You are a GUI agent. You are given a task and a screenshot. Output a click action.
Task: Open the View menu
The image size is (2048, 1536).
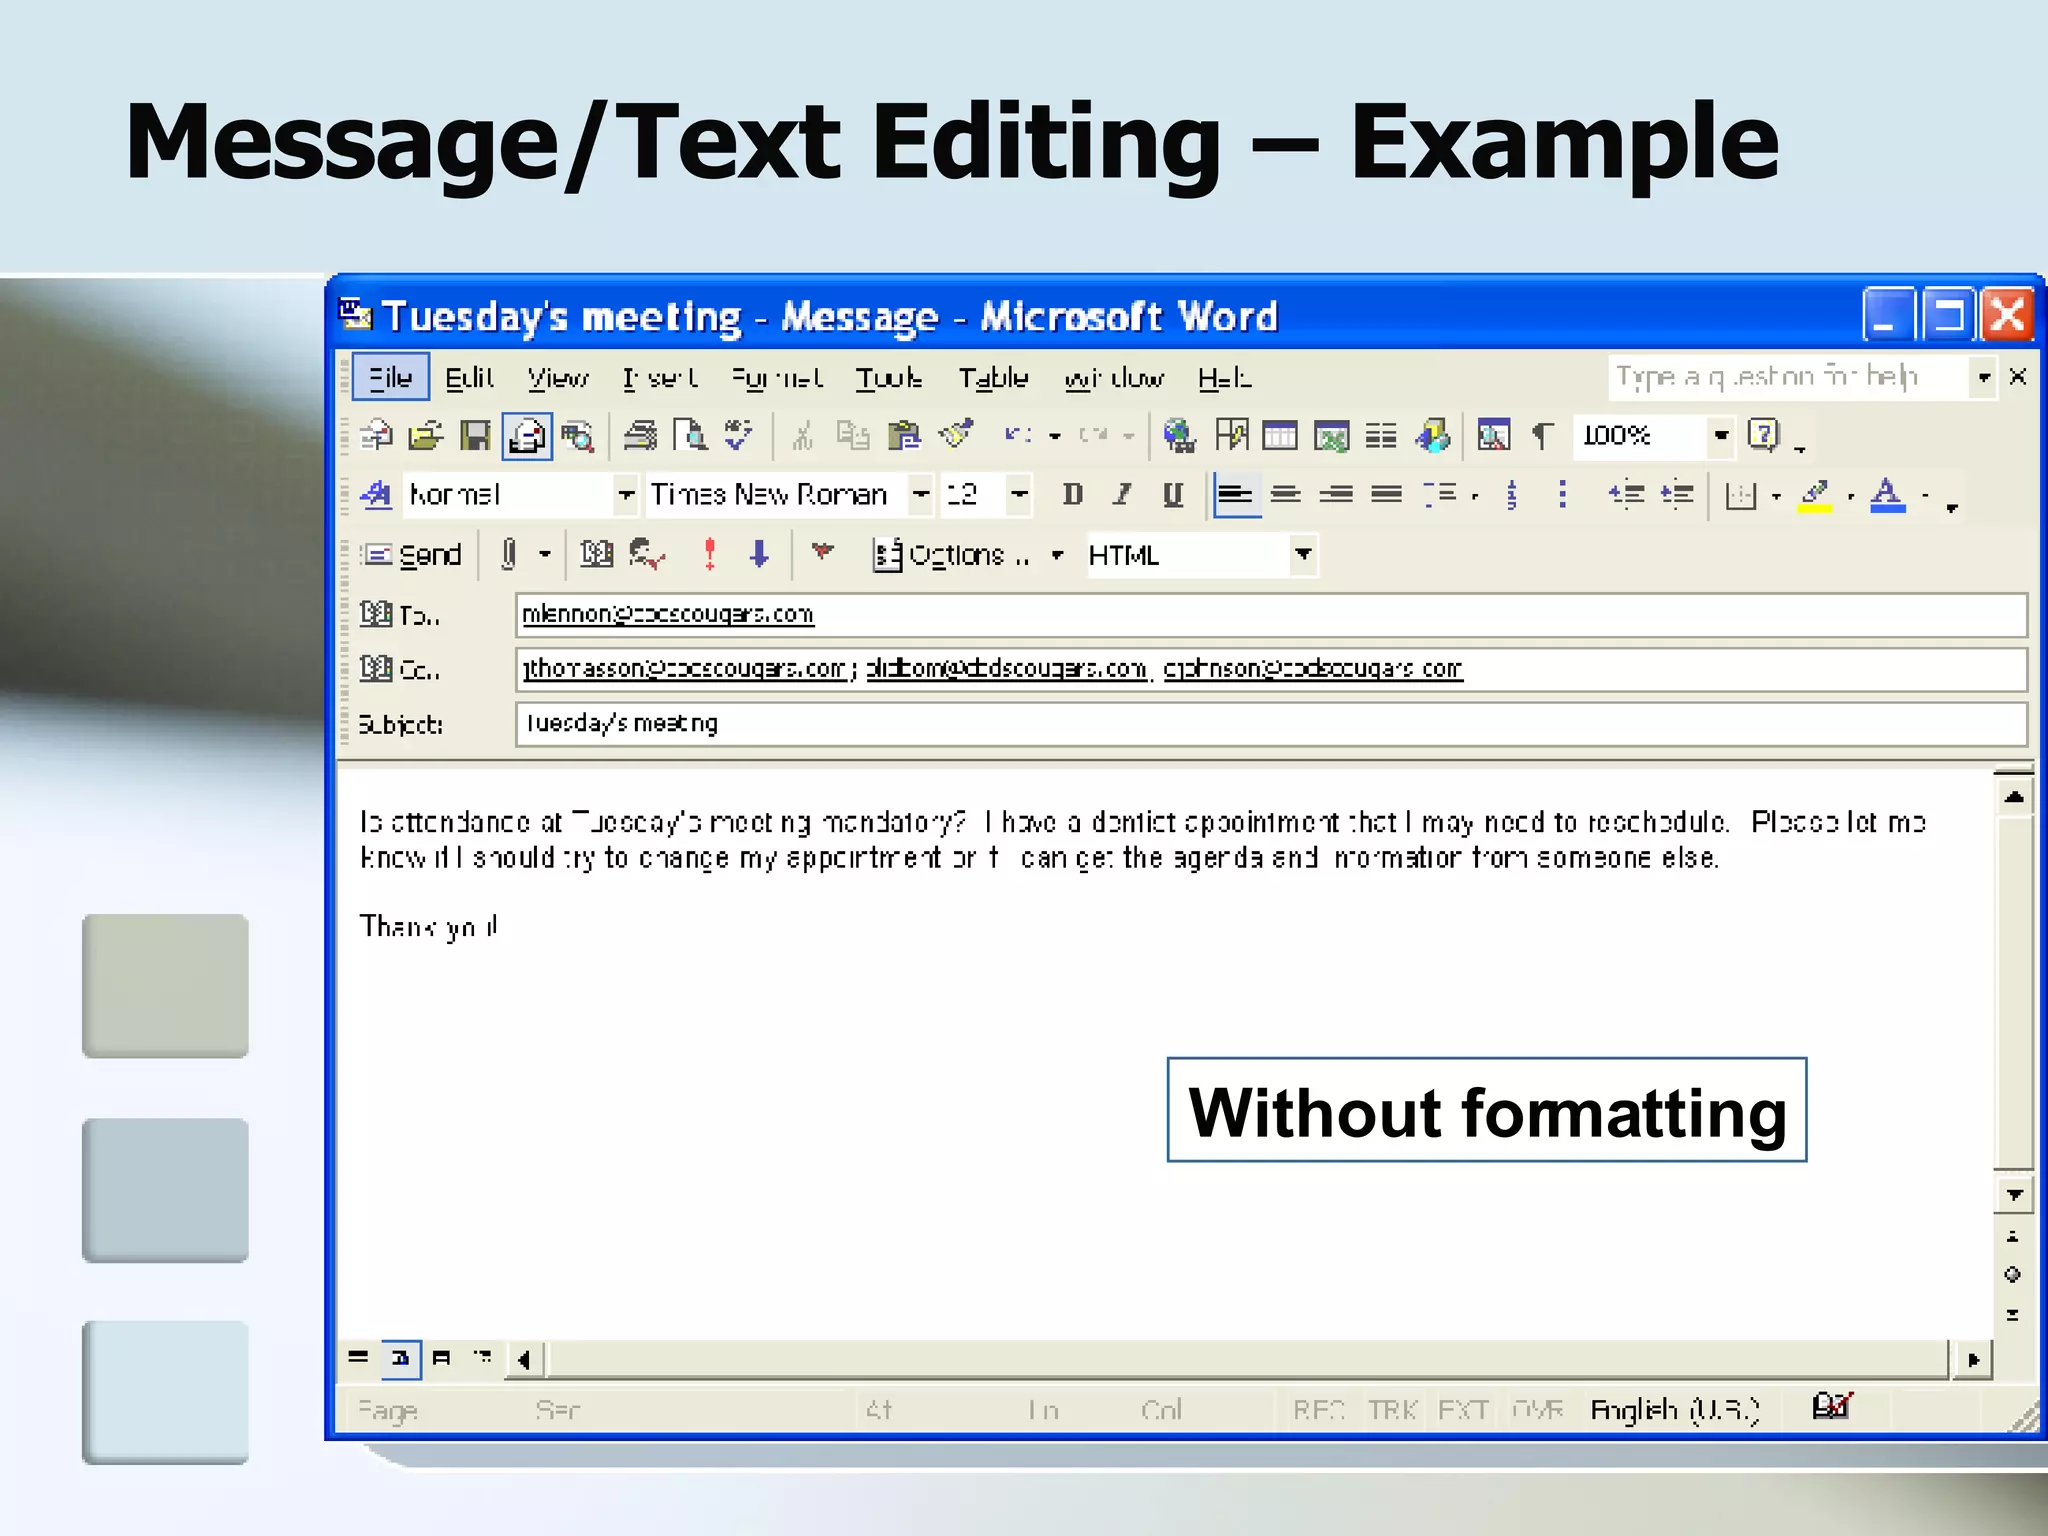(558, 377)
